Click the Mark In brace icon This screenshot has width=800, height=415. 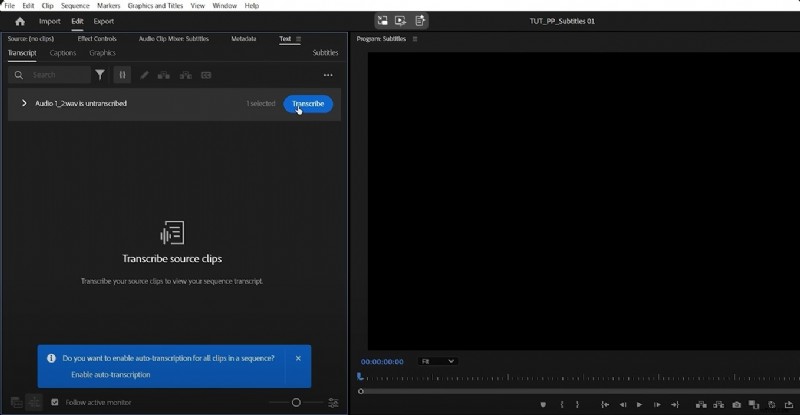point(562,405)
